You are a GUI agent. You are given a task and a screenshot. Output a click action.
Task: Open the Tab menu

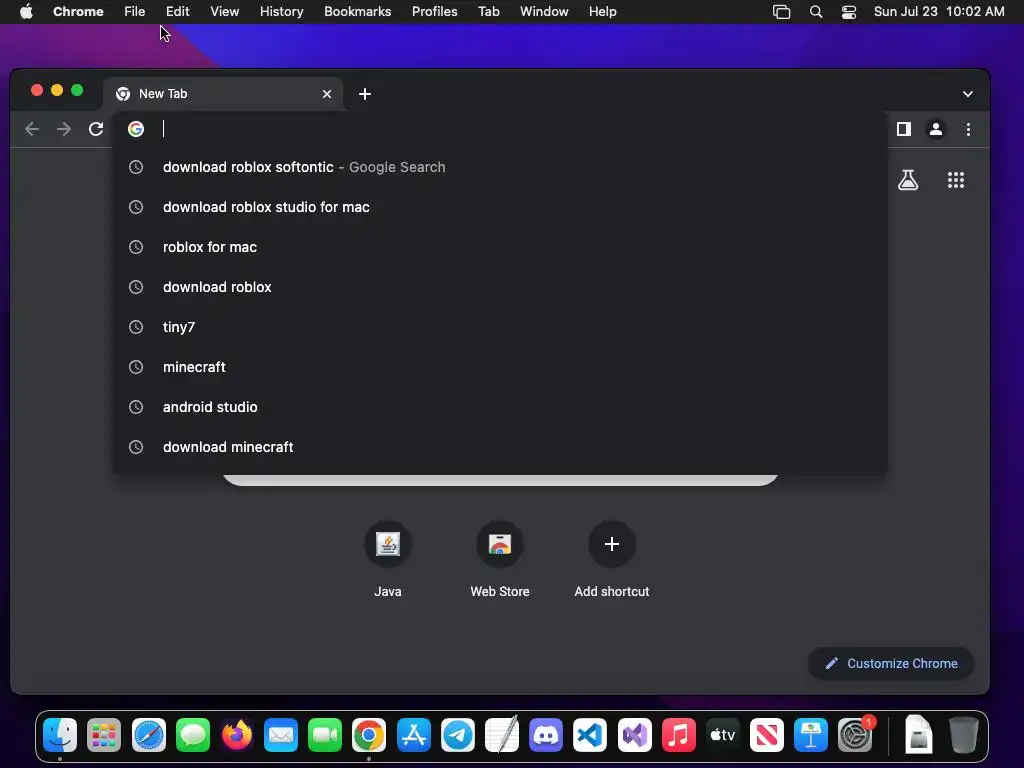488,12
